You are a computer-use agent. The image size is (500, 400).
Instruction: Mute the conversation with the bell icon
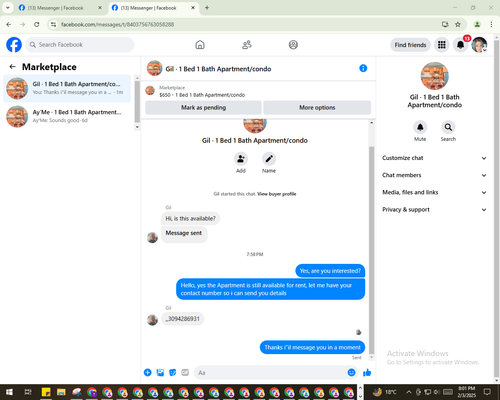(420, 127)
